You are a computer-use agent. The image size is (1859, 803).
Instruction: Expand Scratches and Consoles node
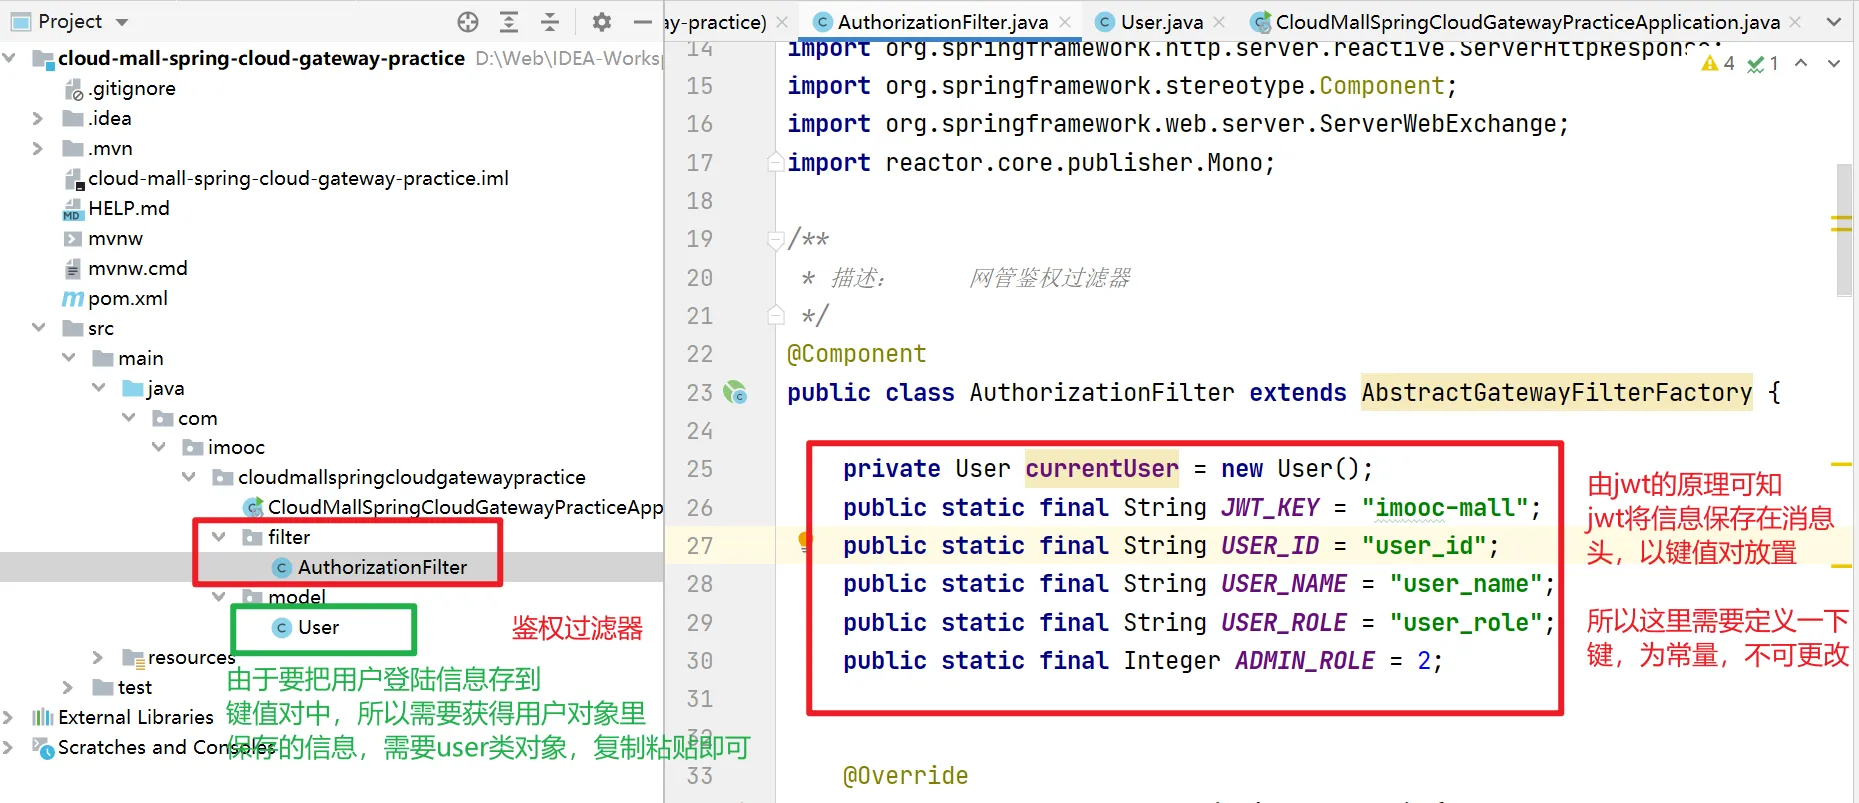pyautogui.click(x=8, y=747)
